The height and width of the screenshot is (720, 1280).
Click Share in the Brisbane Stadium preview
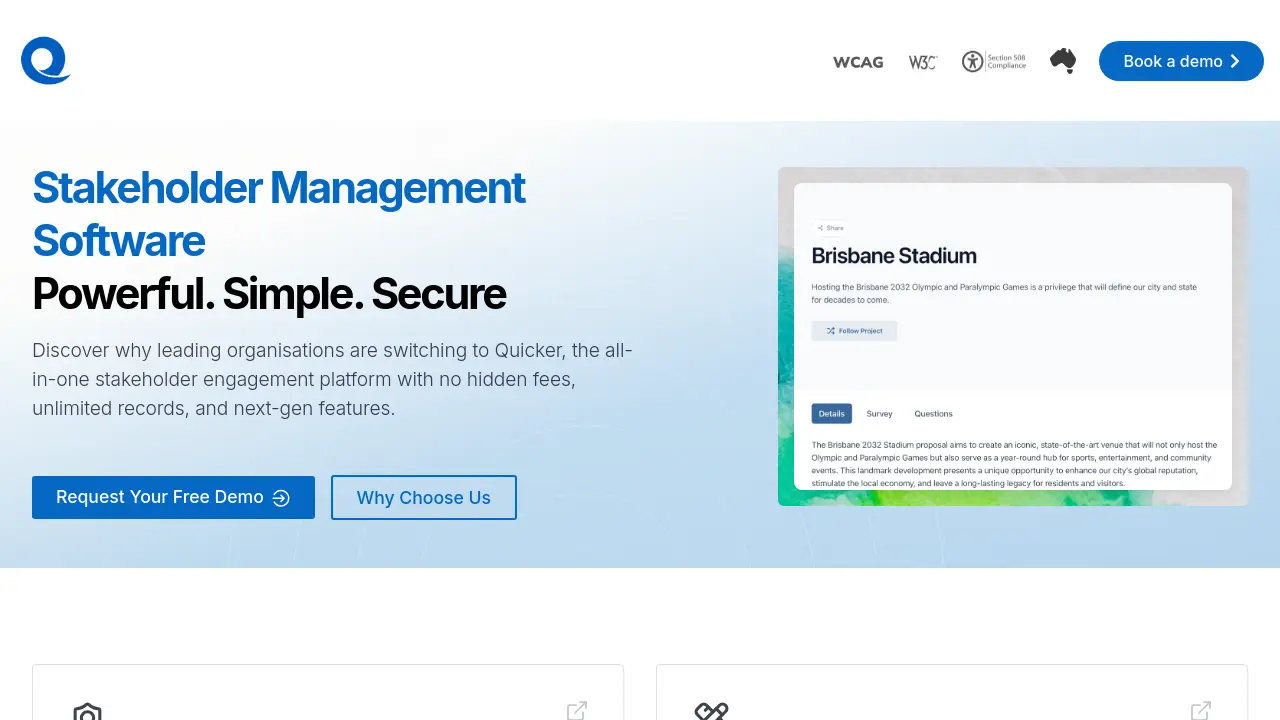pyautogui.click(x=830, y=228)
